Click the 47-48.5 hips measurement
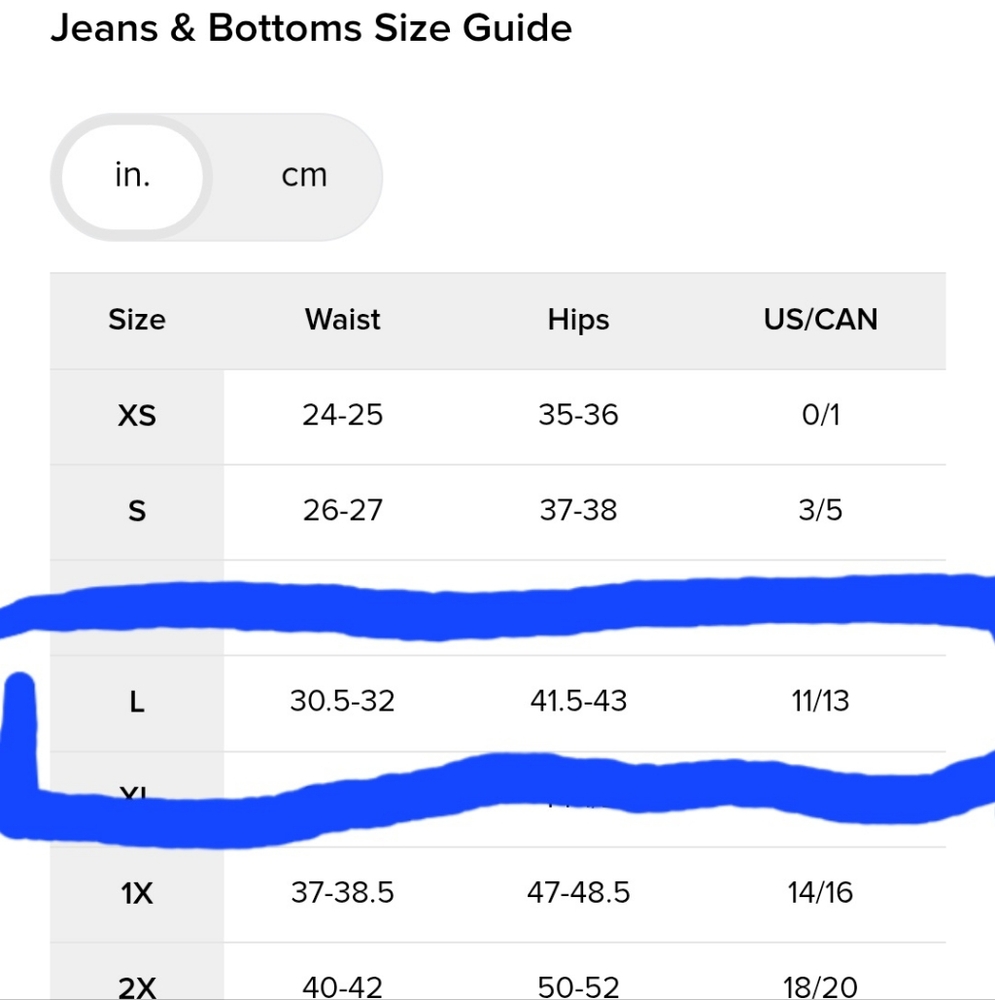The image size is (995, 1000). point(578,892)
